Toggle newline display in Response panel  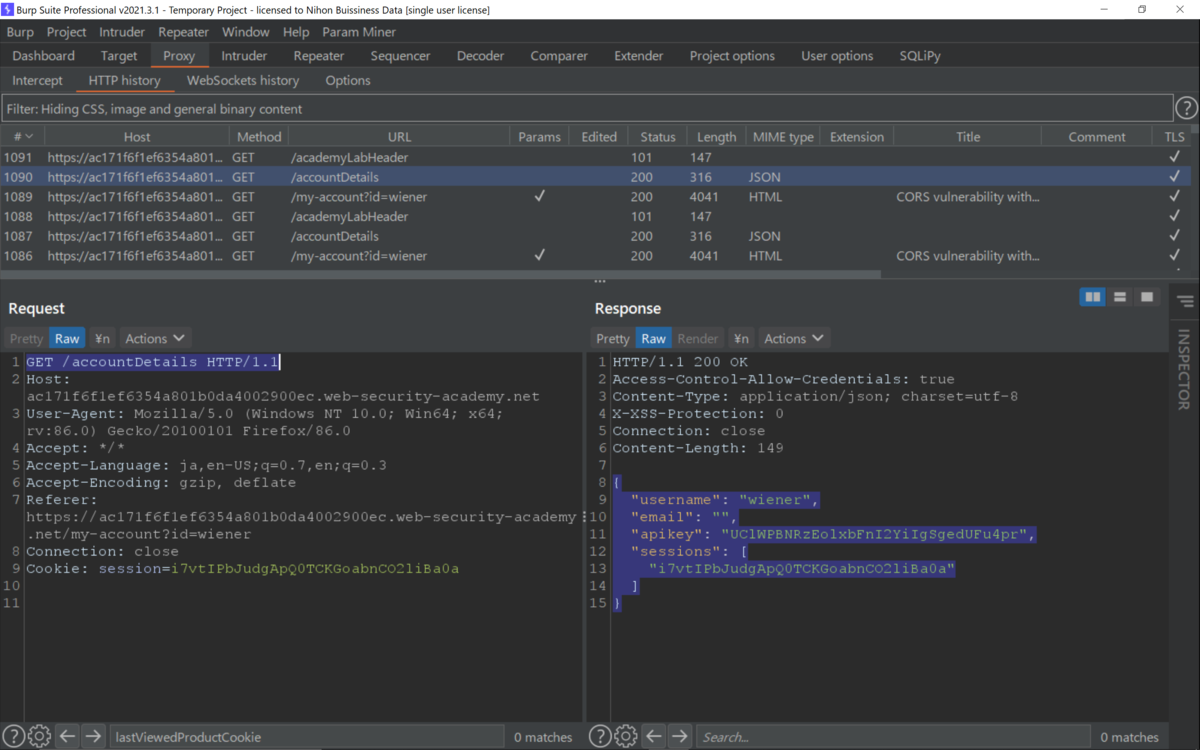point(740,338)
